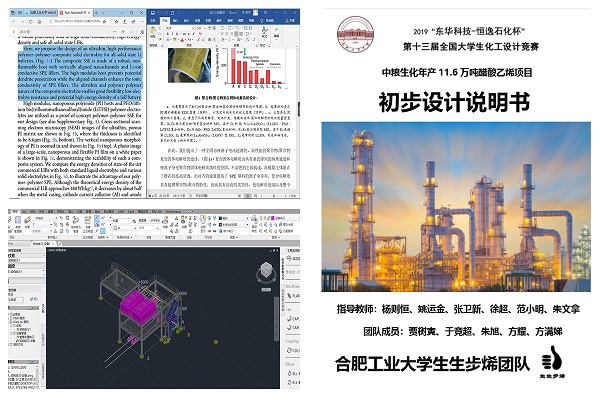
Task: Select the open drawing document tab in CAD
Action: click(43, 244)
